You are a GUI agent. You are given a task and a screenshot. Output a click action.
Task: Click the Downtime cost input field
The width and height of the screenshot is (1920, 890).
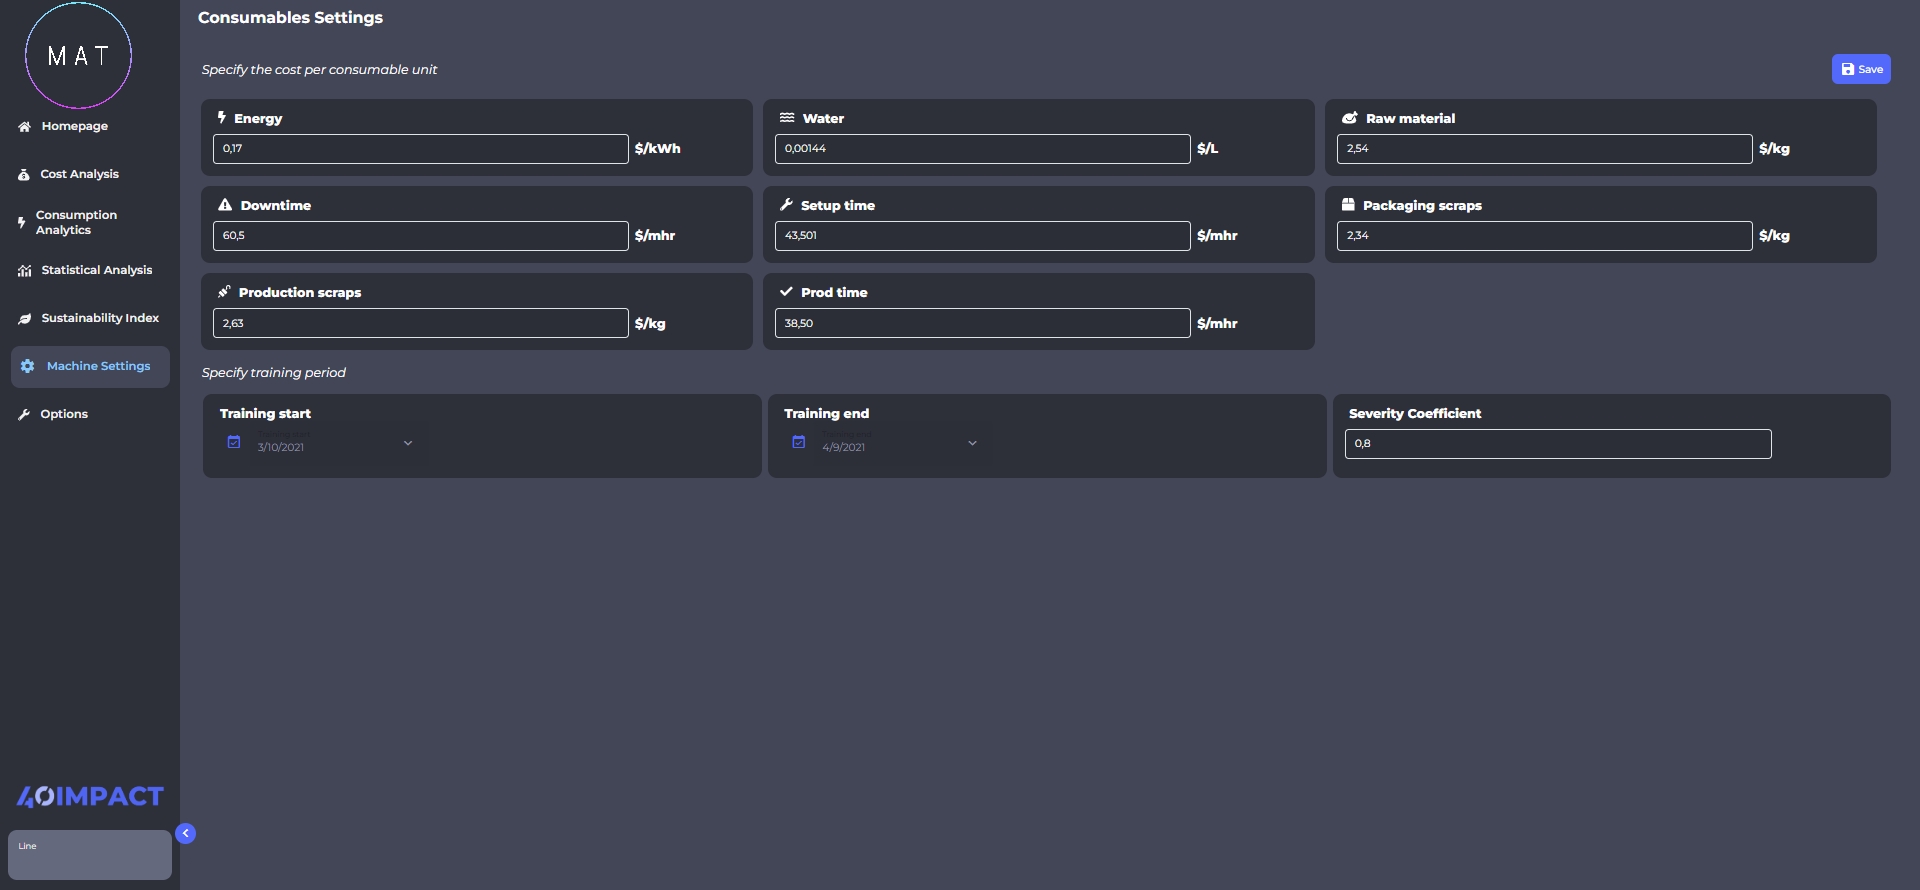420,236
